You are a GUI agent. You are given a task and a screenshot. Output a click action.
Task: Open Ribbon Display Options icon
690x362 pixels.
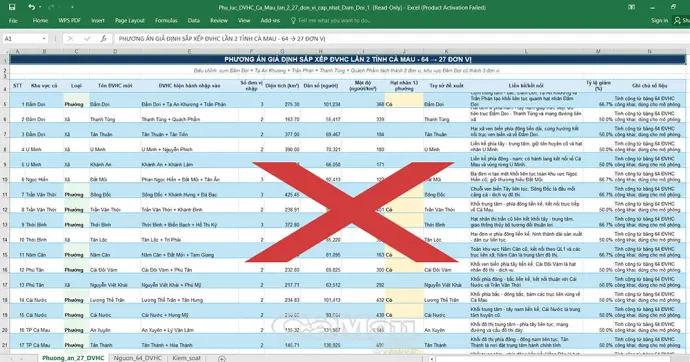point(631,7)
